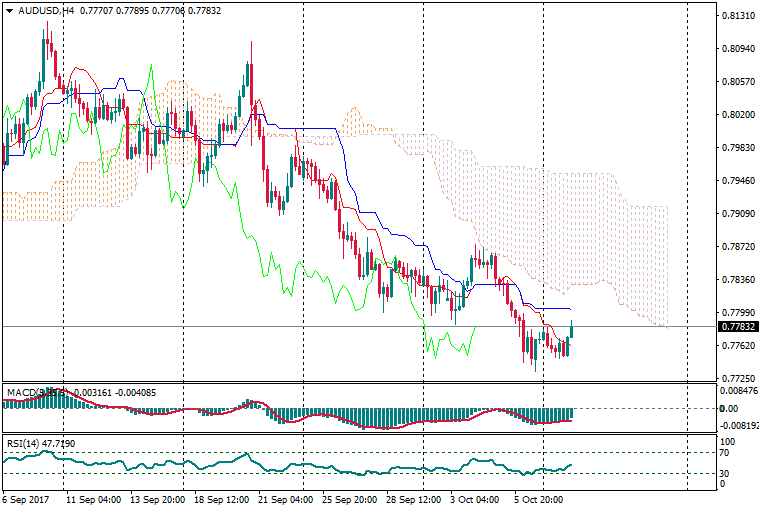The image size is (759, 511).
Task: Click the AUDUSD,H4 chart title label
Action: pos(40,9)
